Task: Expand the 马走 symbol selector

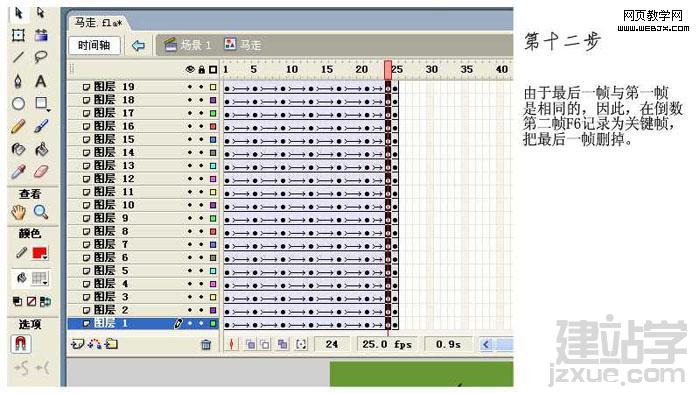Action: coord(243,45)
